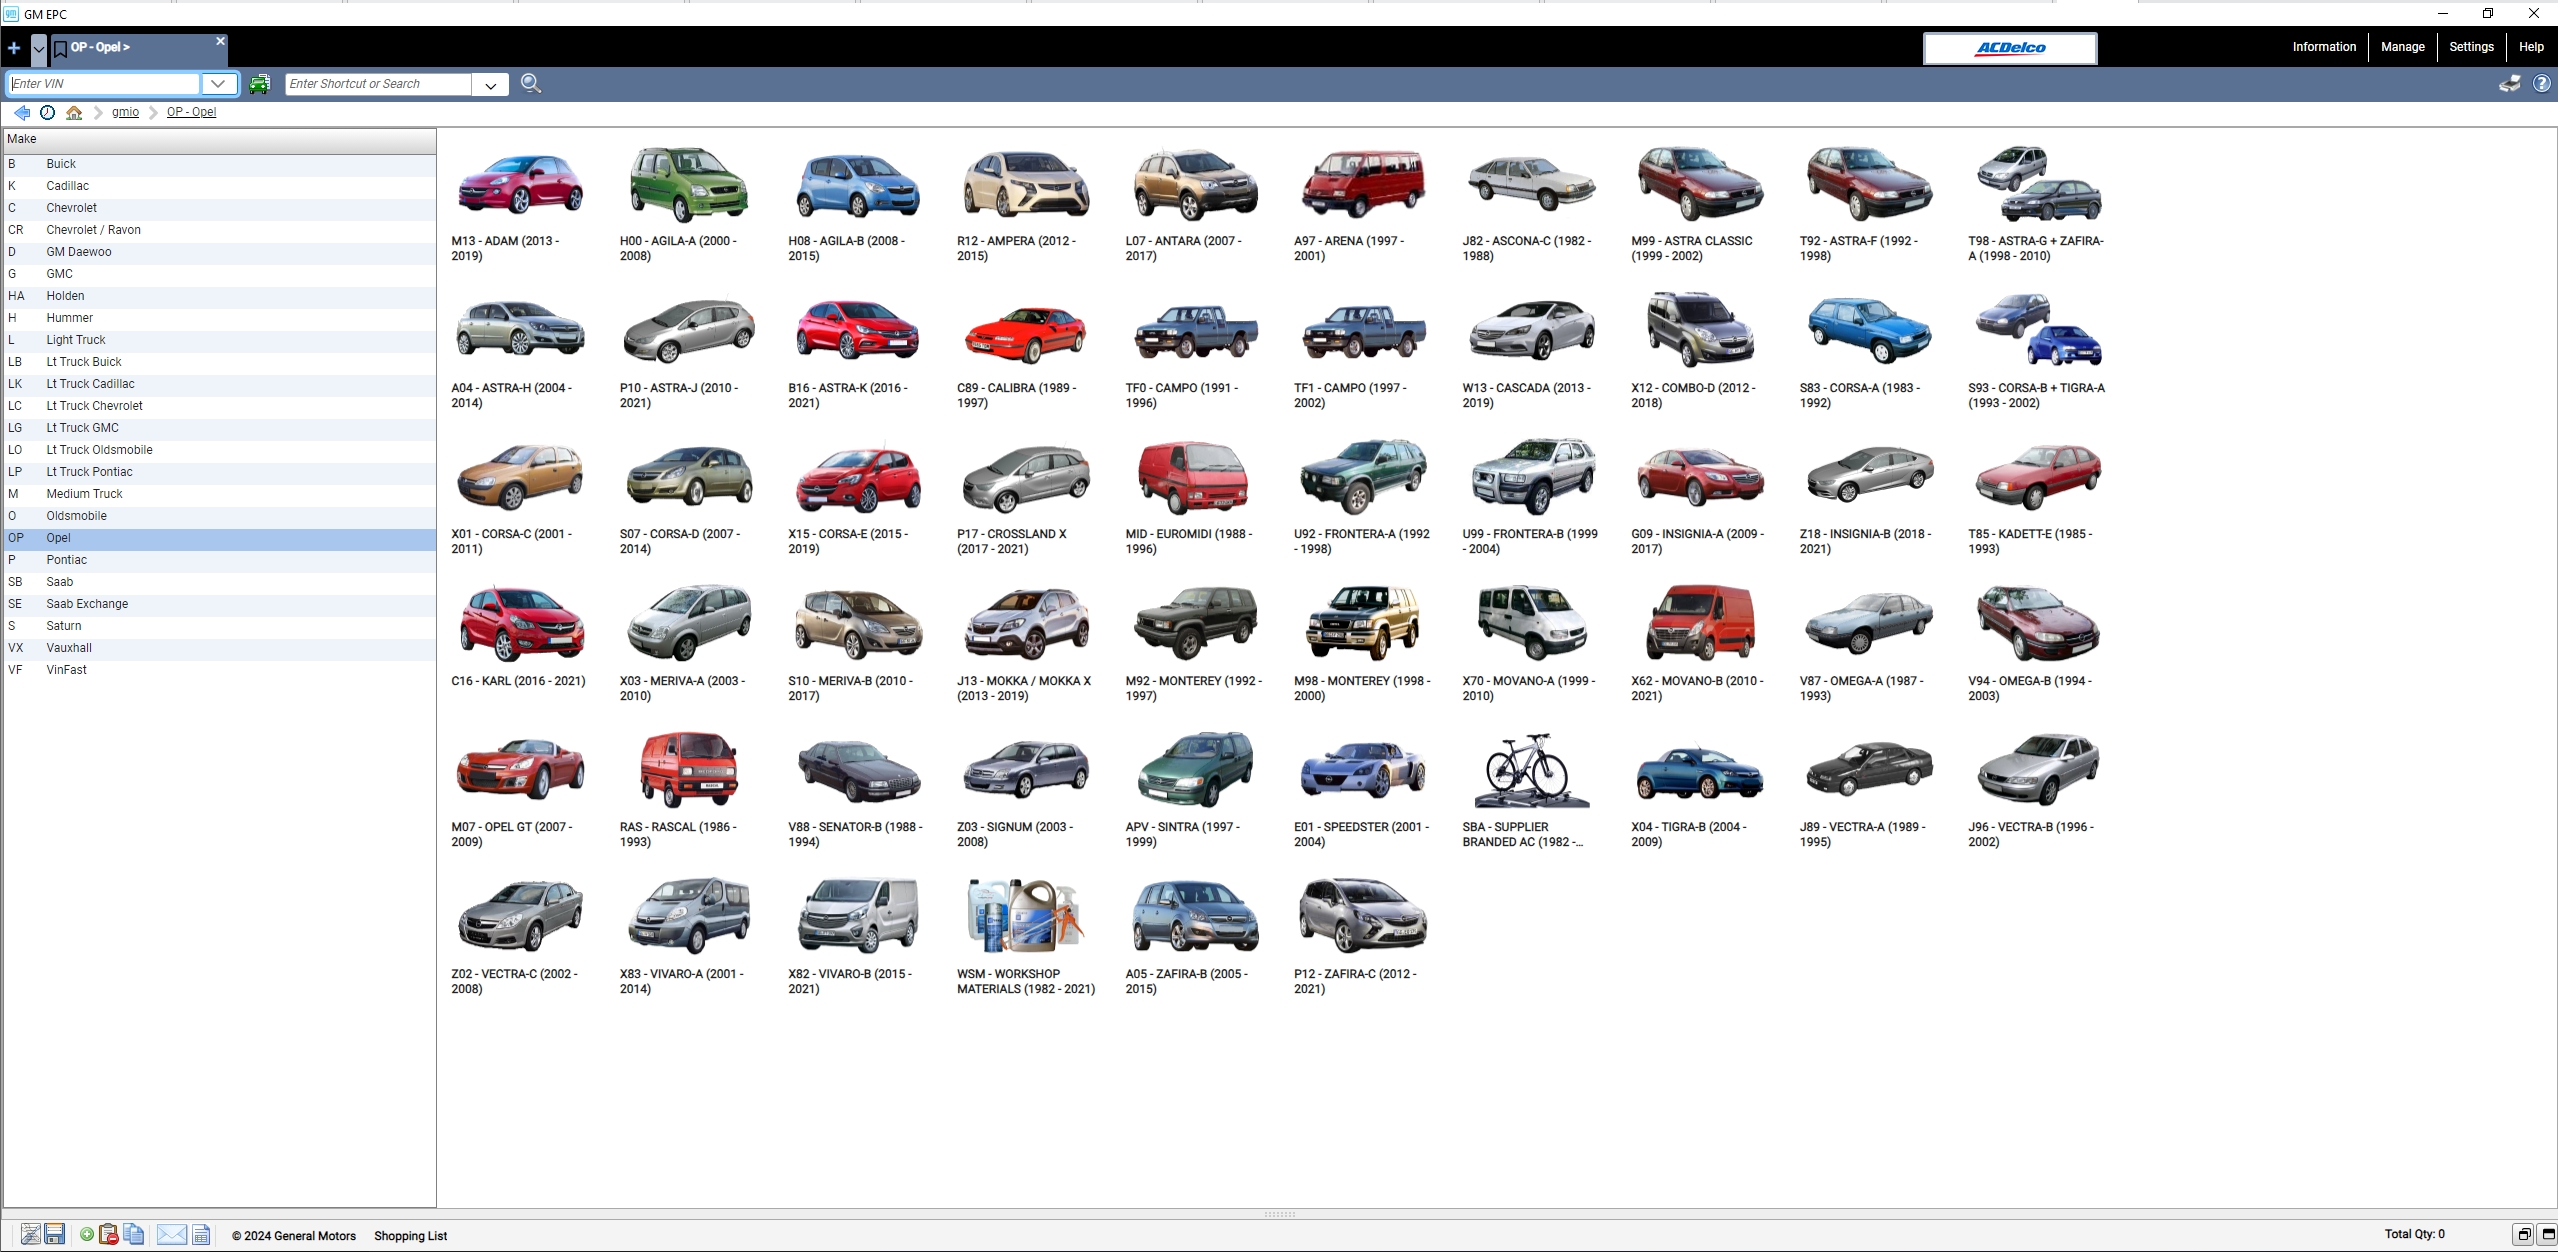
Task: Select the Lt Truck Cadillac row
Action: (220, 384)
